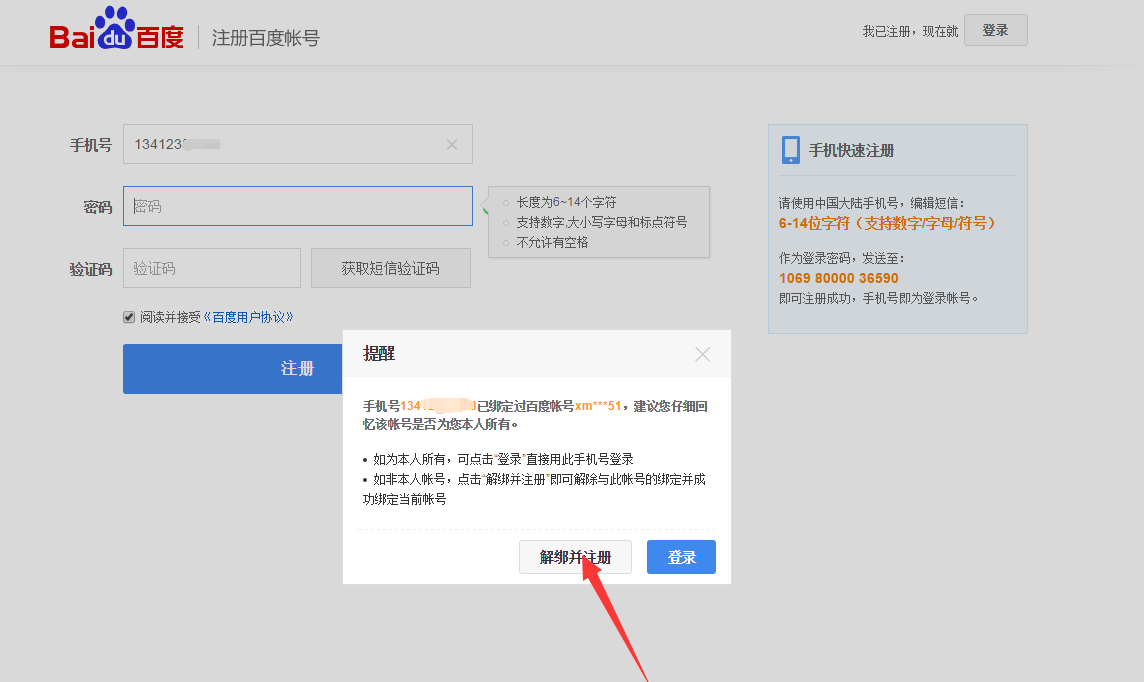The width and height of the screenshot is (1144, 682).
Task: Click the Baidu logo
Action: coord(116,29)
